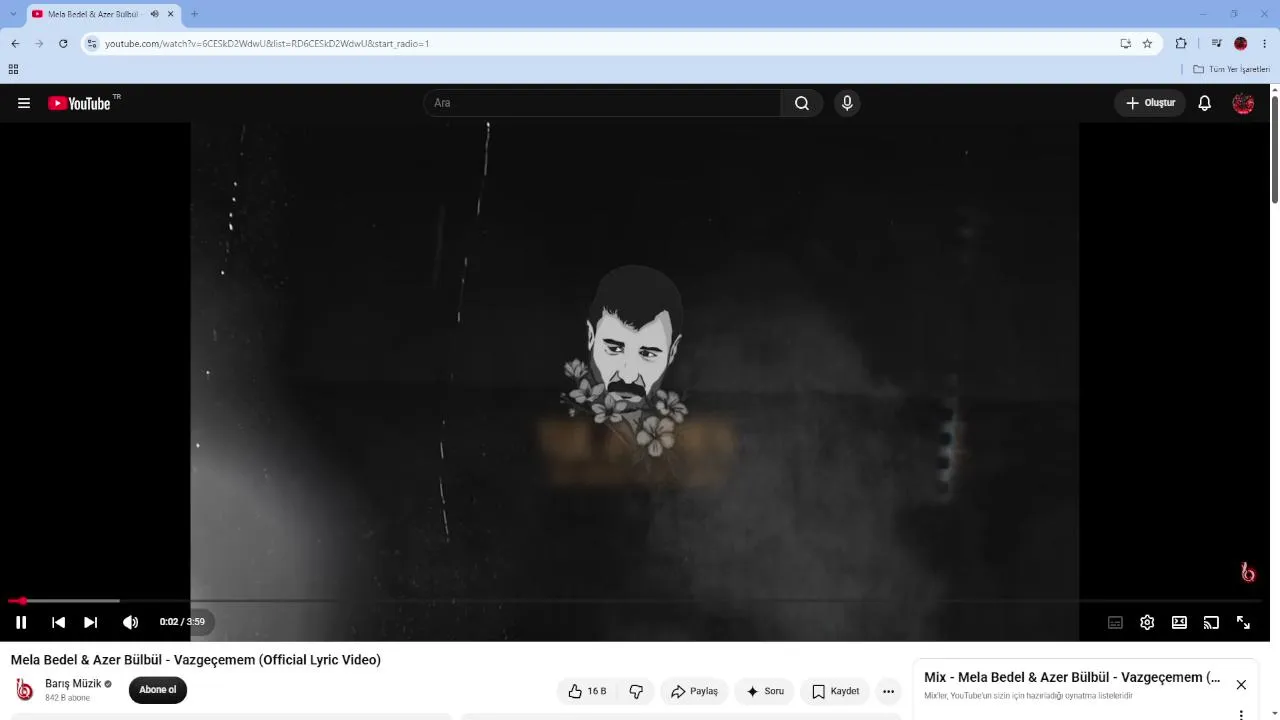Skip to the next video
The height and width of the screenshot is (720, 1280).
click(x=90, y=622)
